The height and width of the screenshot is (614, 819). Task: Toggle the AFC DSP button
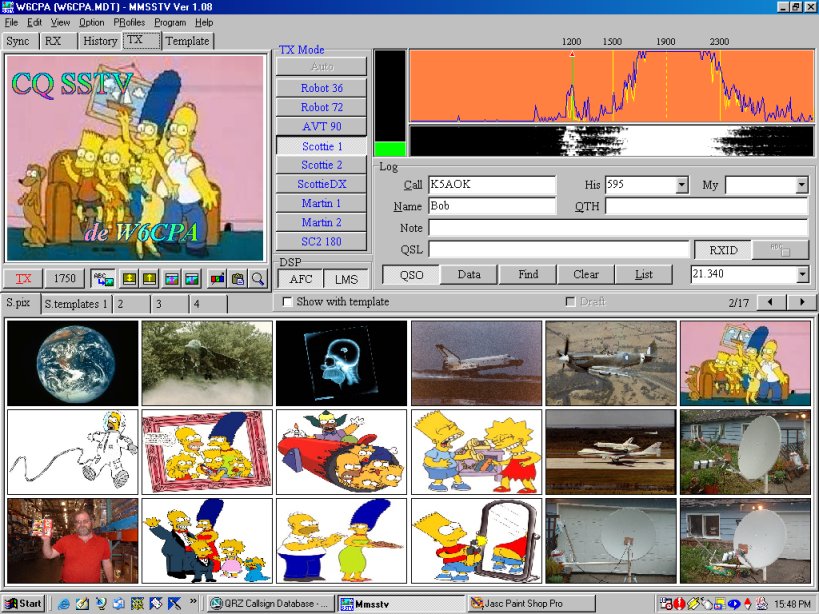[301, 279]
